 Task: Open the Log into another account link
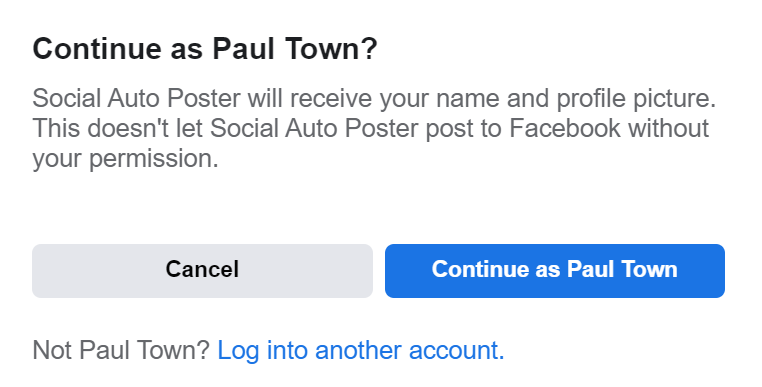(361, 350)
